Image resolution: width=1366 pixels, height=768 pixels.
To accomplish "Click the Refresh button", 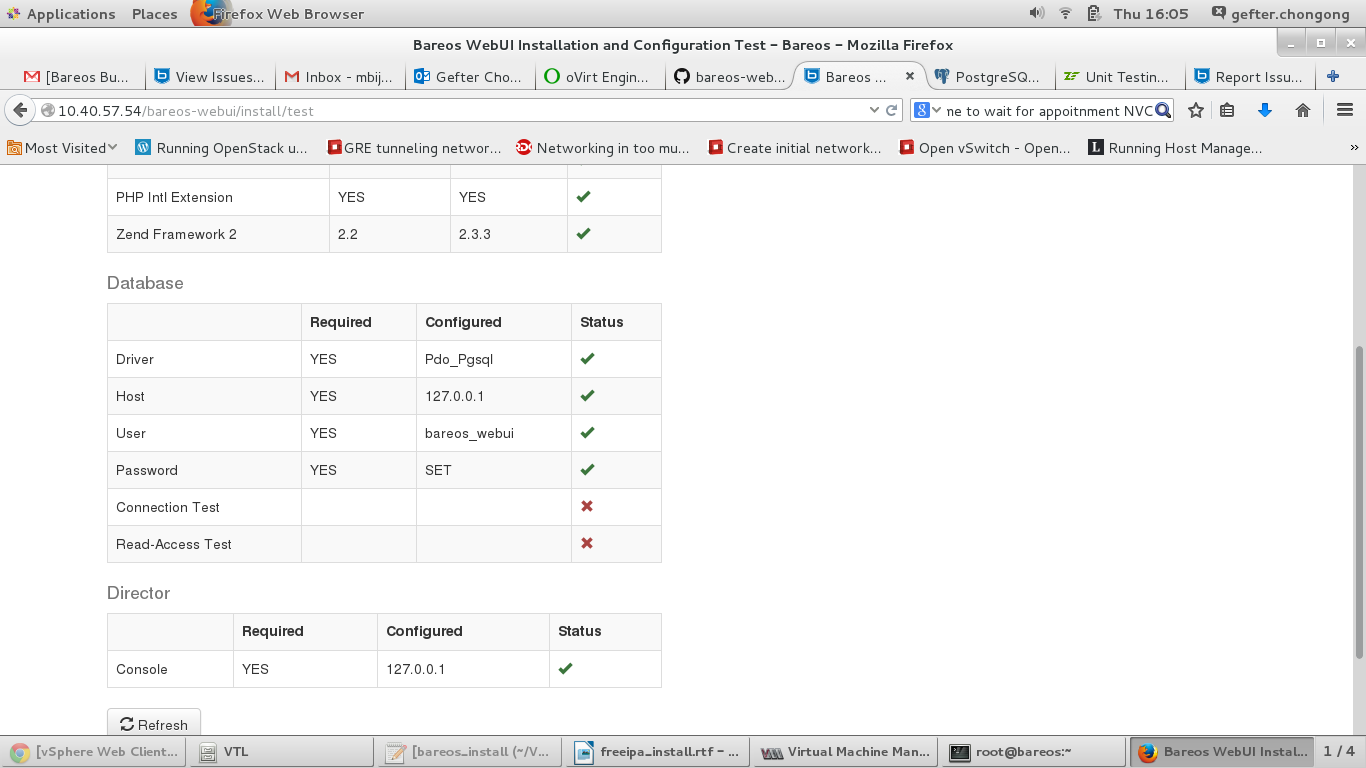I will (154, 725).
